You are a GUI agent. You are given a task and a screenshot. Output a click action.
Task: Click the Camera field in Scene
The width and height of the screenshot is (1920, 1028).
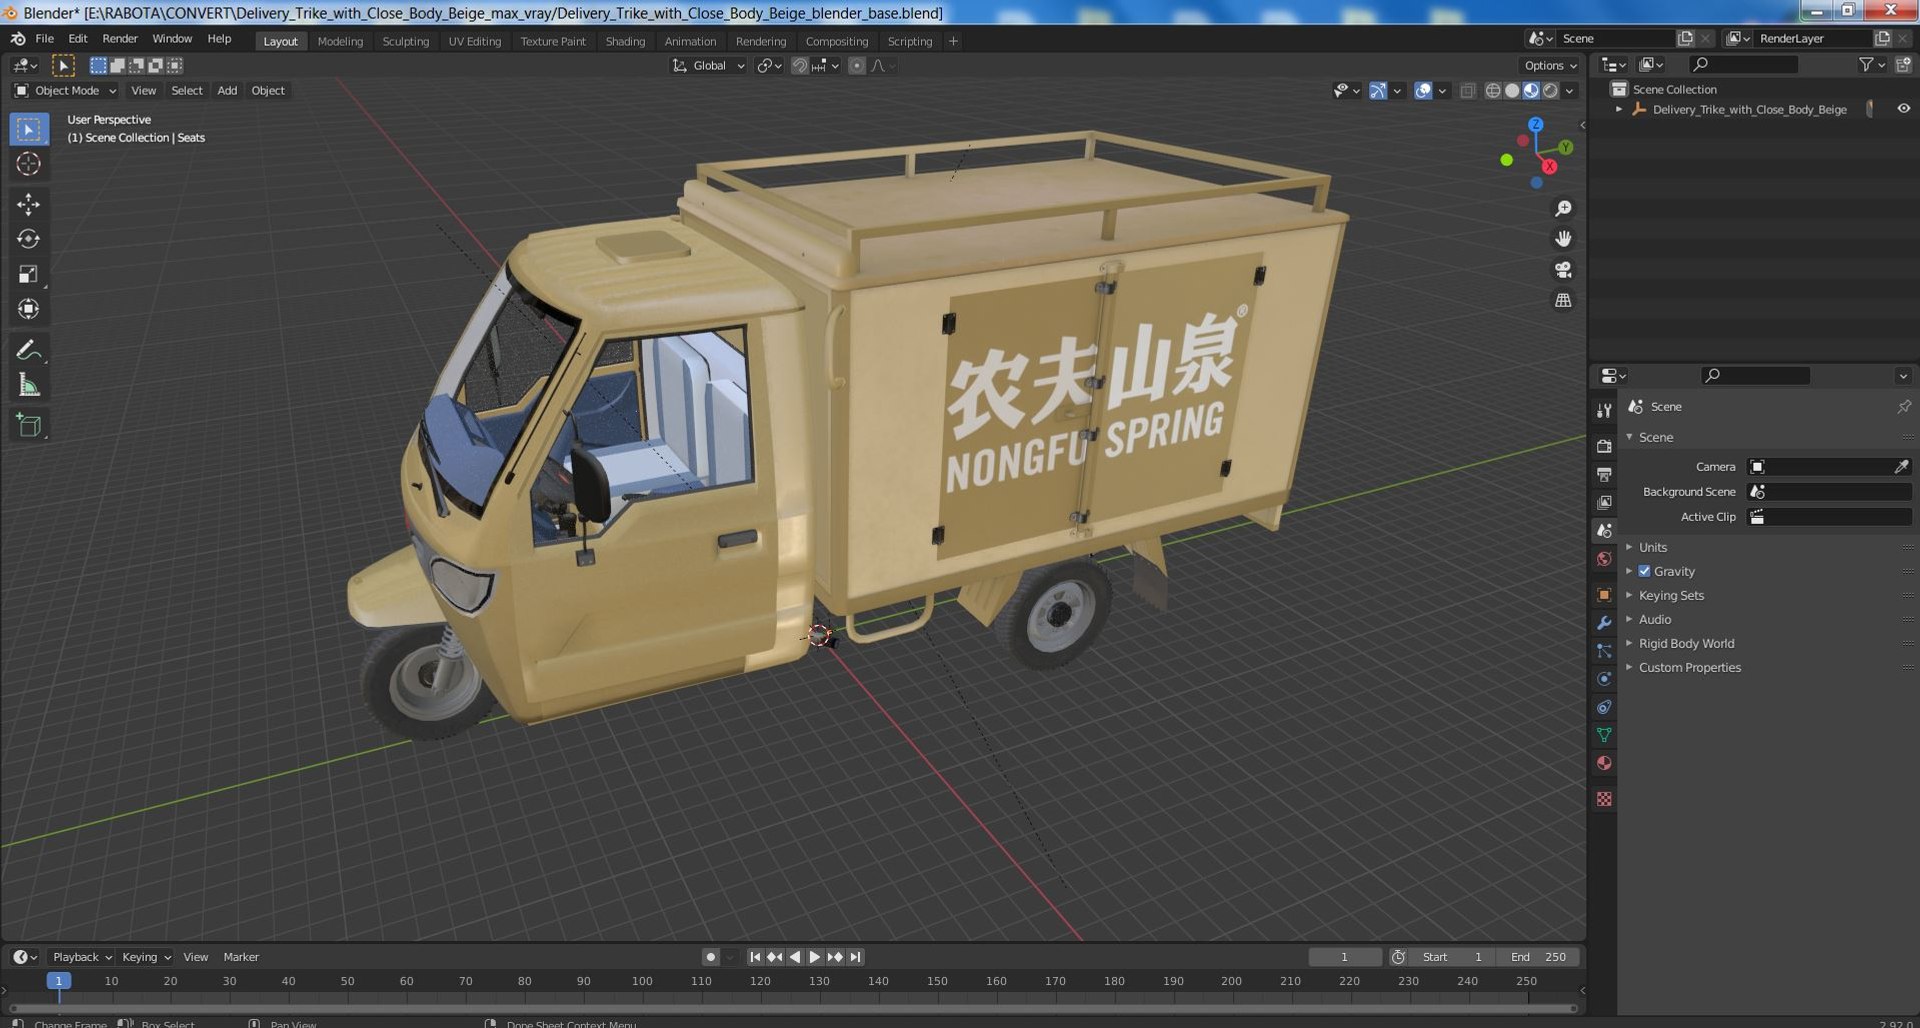coord(1829,467)
